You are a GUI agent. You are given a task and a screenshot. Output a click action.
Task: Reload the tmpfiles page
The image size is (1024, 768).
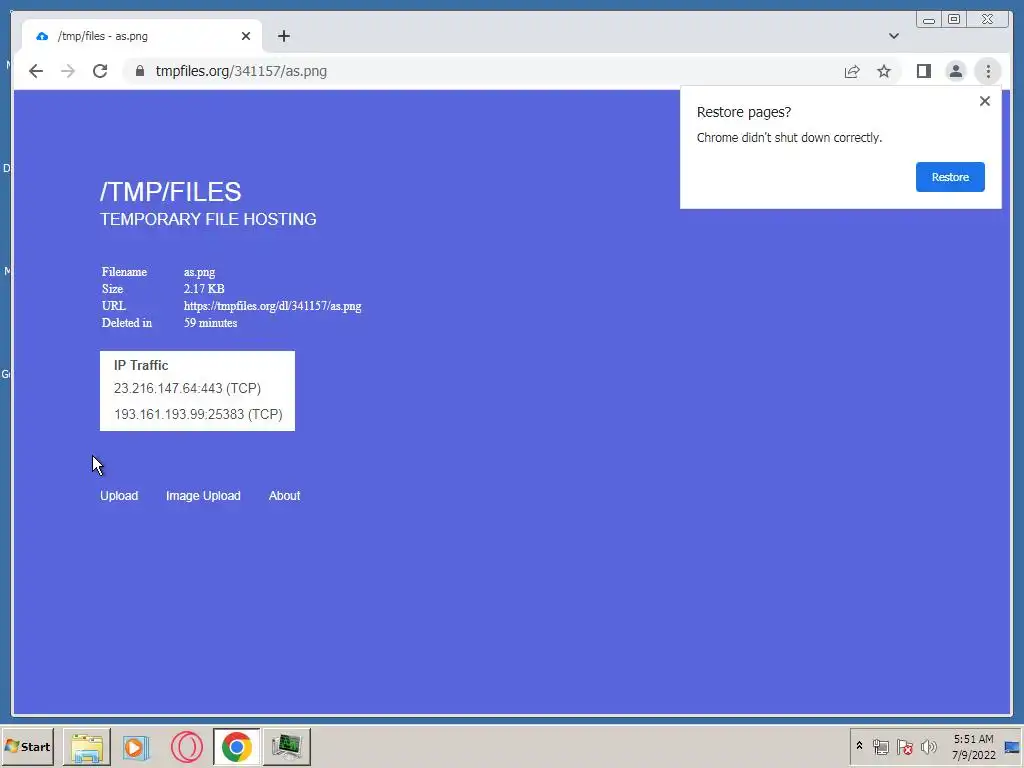(x=100, y=71)
